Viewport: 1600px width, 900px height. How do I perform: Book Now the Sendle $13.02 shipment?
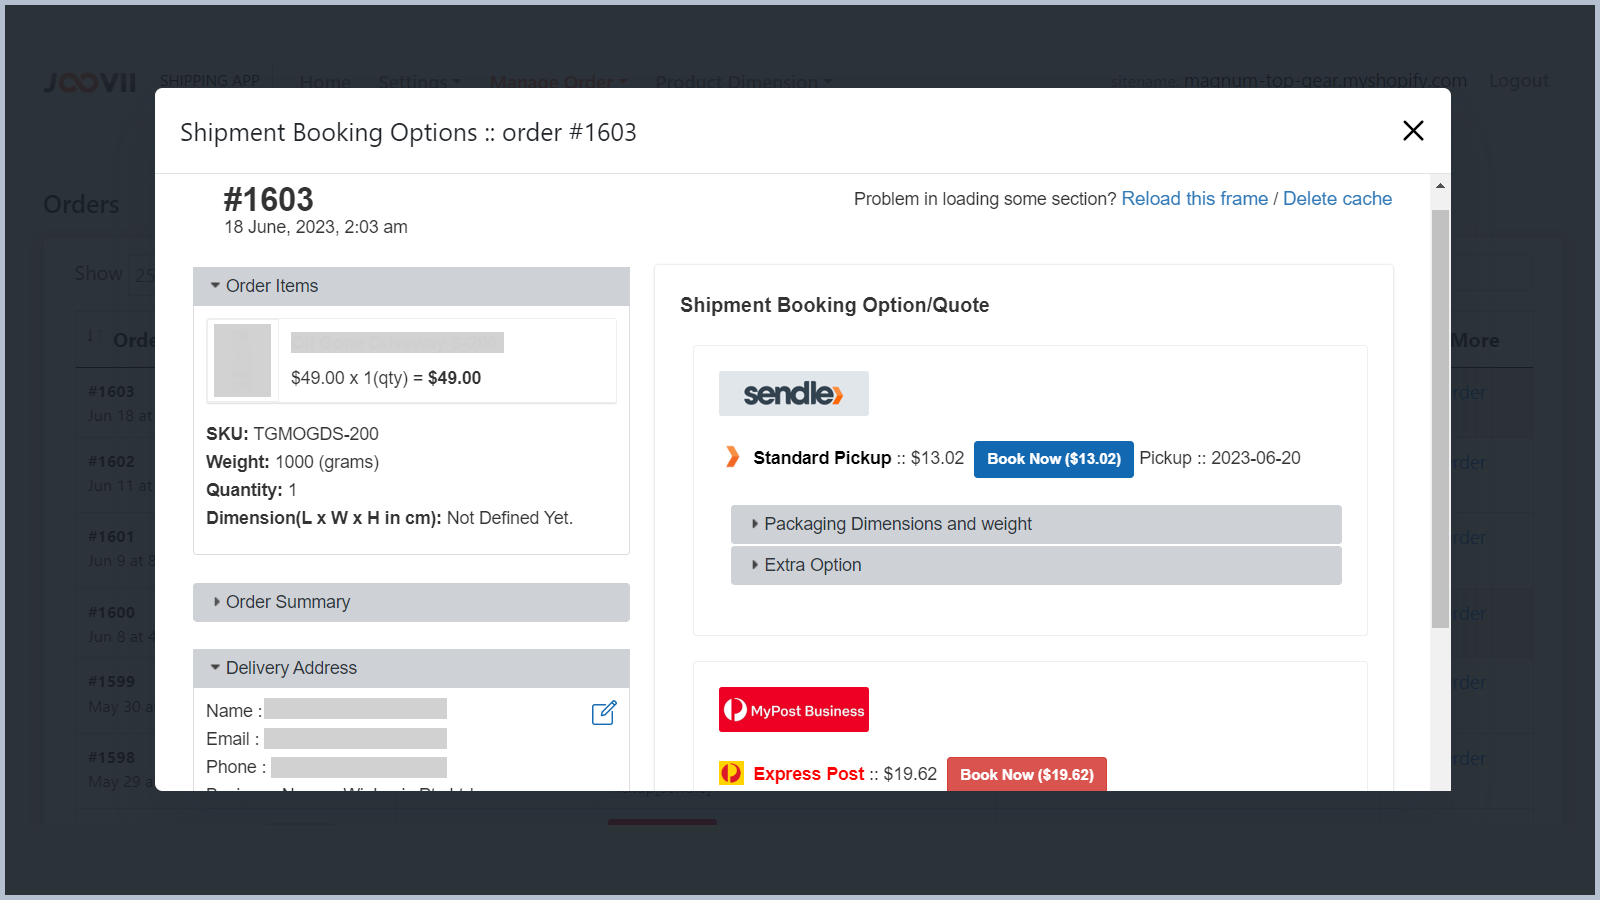[1053, 458]
